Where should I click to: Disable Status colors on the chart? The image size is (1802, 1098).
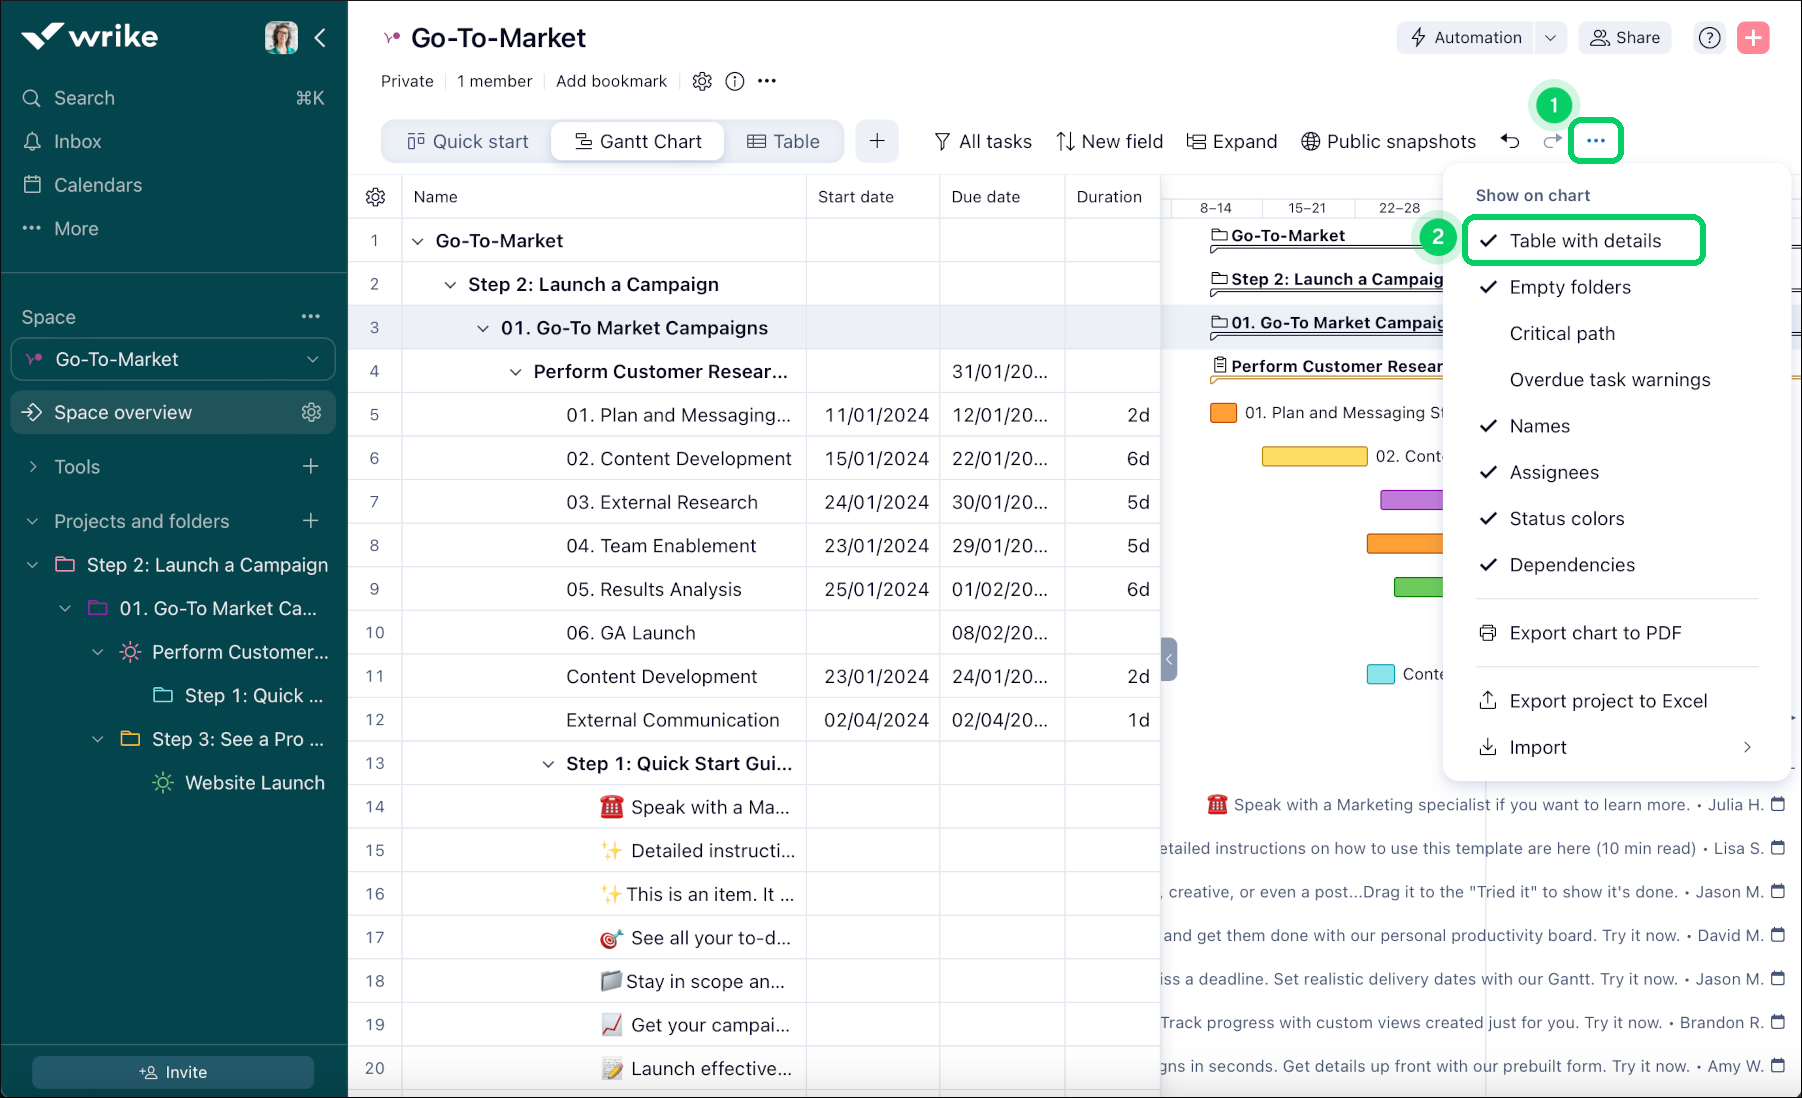coord(1566,519)
